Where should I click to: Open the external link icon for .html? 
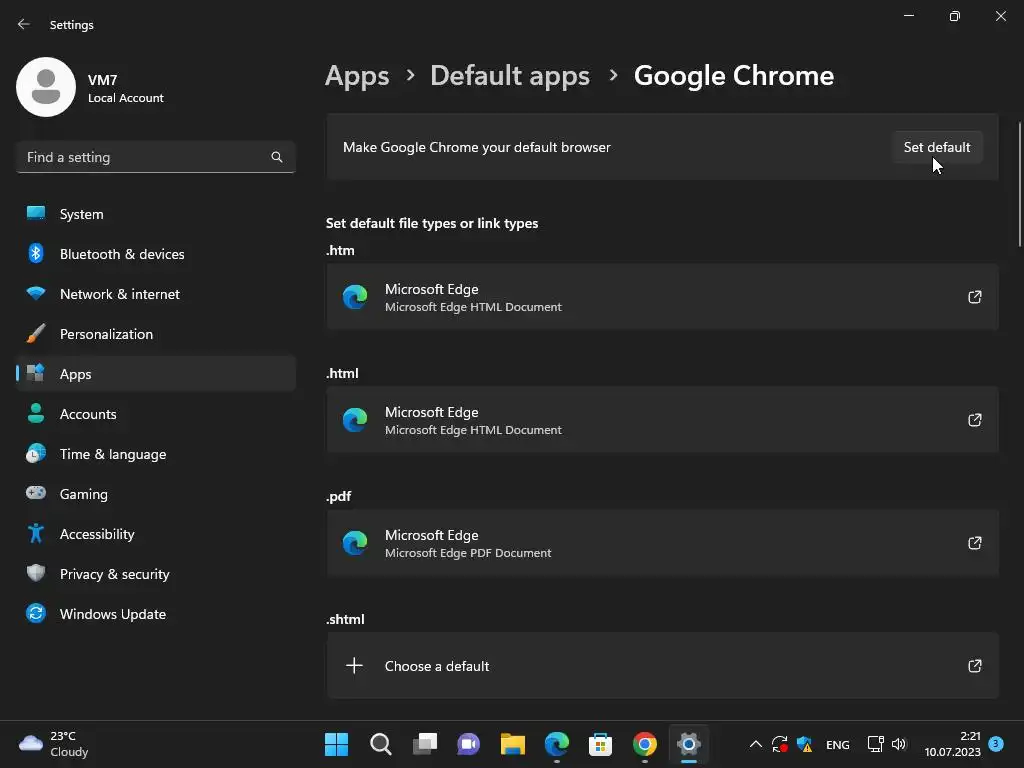pos(974,420)
